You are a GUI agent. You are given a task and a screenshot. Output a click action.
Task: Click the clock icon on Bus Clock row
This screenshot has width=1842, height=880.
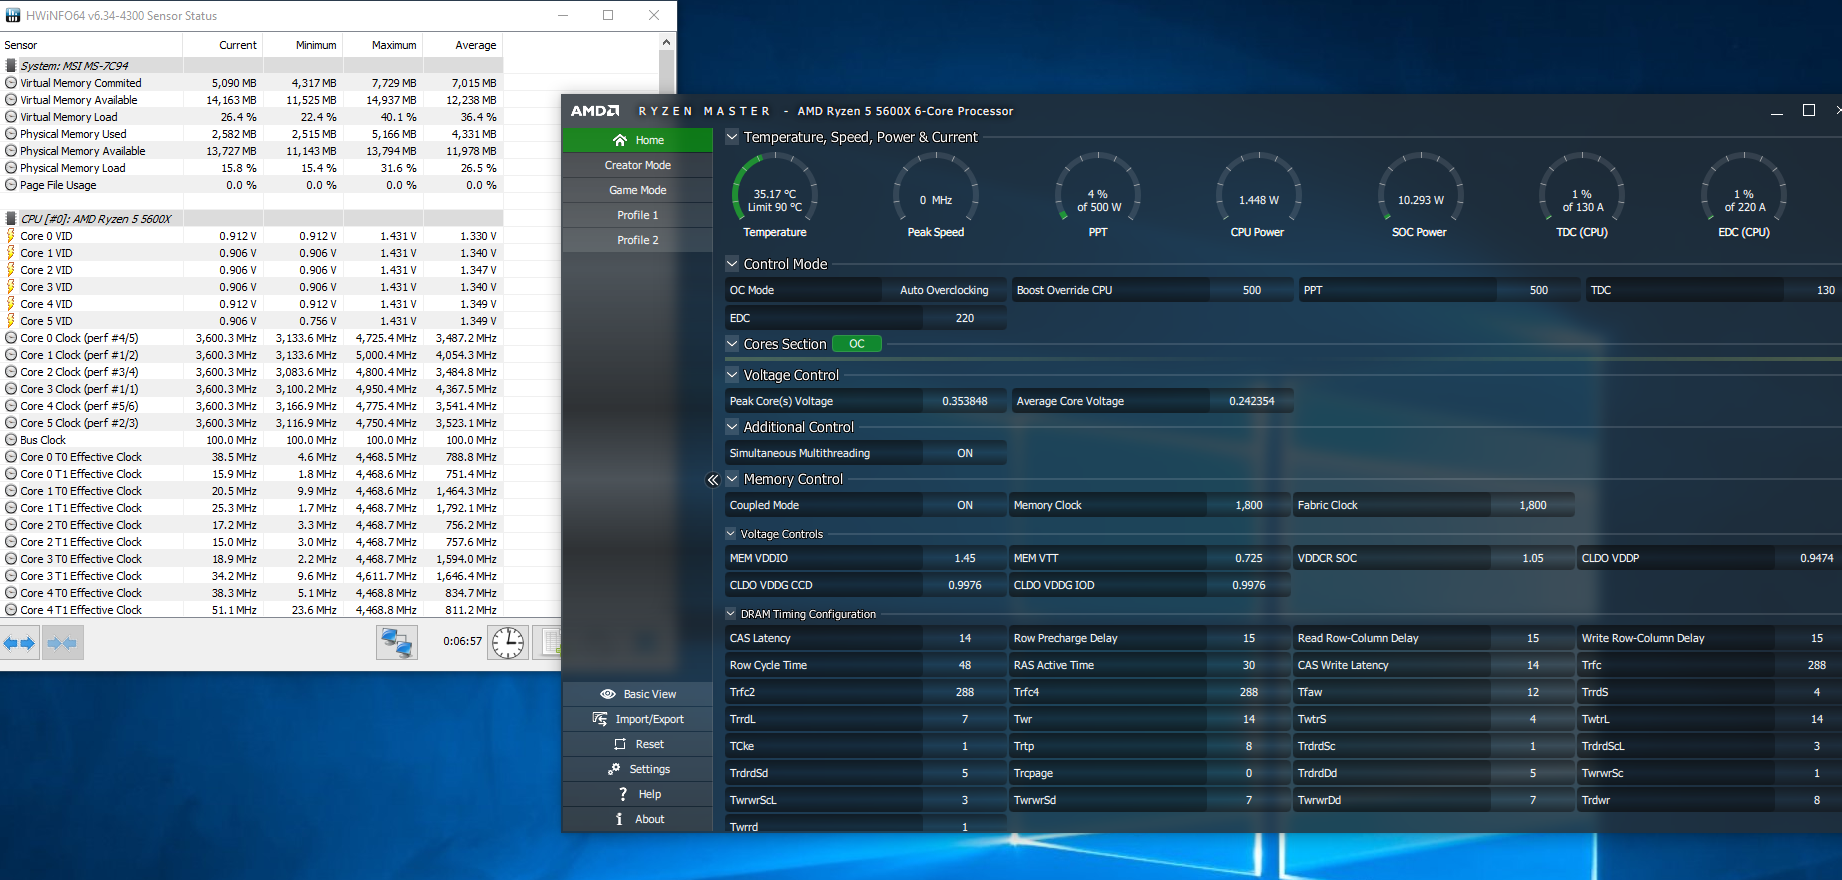[x=11, y=440]
